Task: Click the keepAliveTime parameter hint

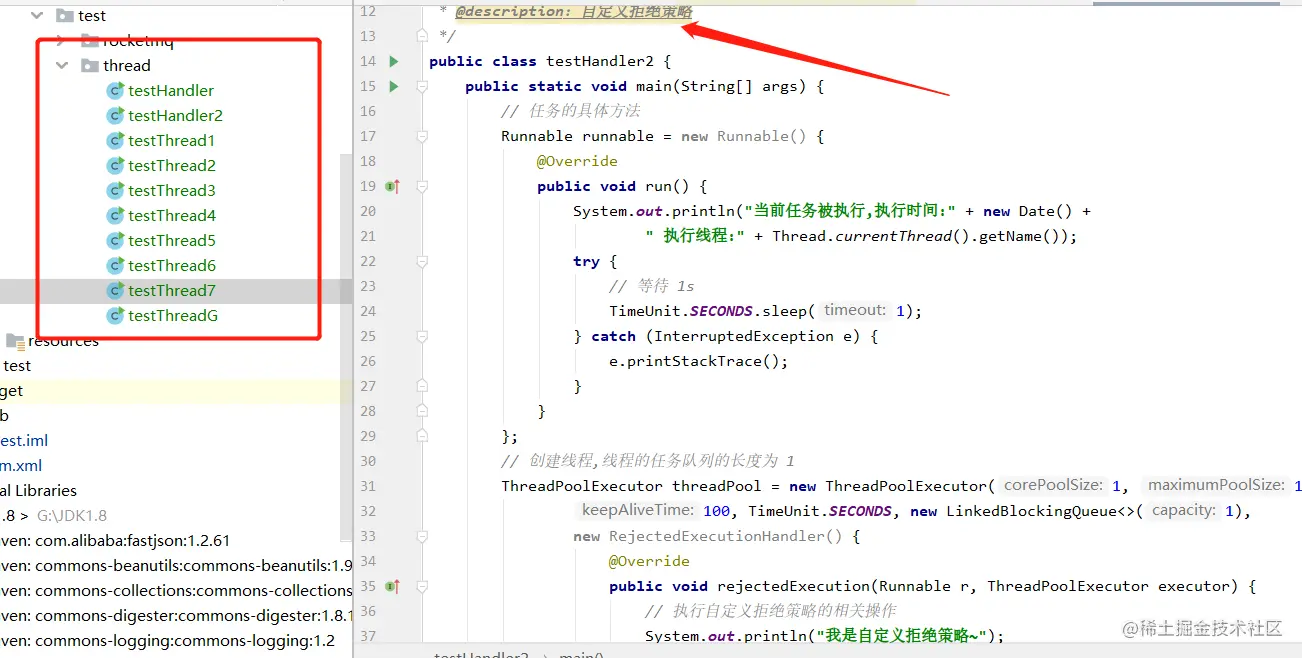Action: point(639,510)
